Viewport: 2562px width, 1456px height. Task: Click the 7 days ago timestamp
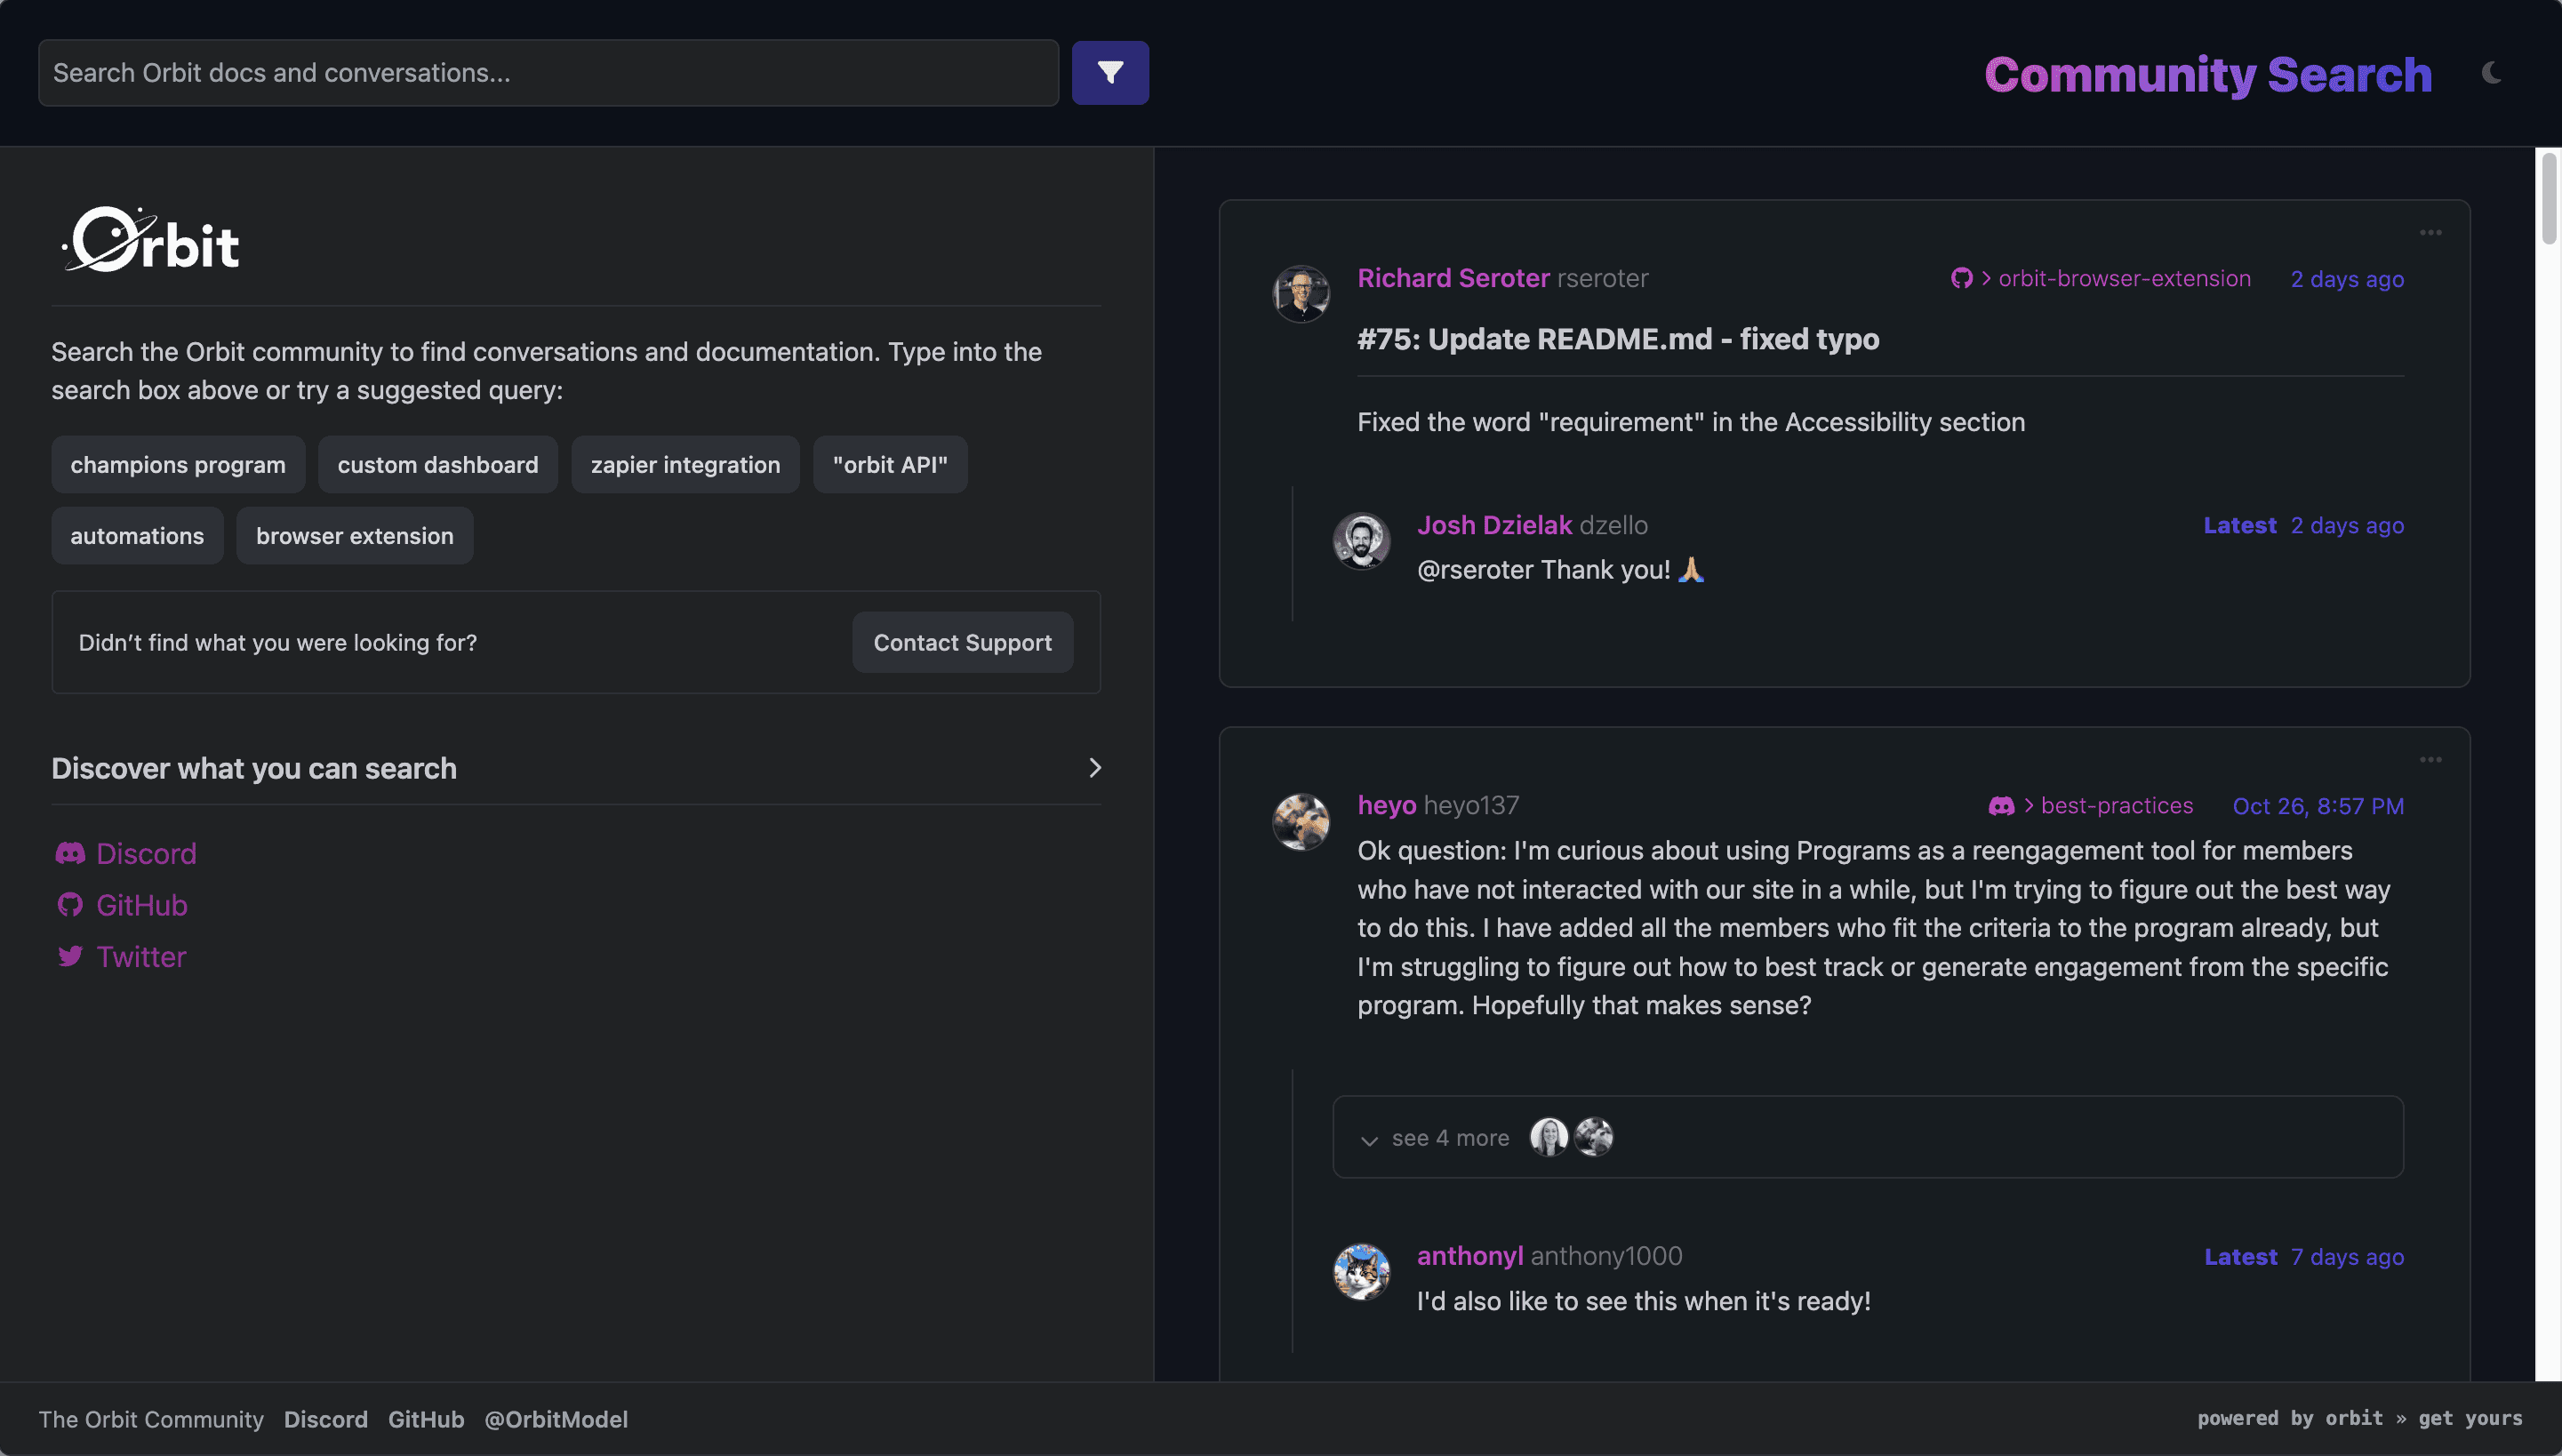(2347, 1257)
